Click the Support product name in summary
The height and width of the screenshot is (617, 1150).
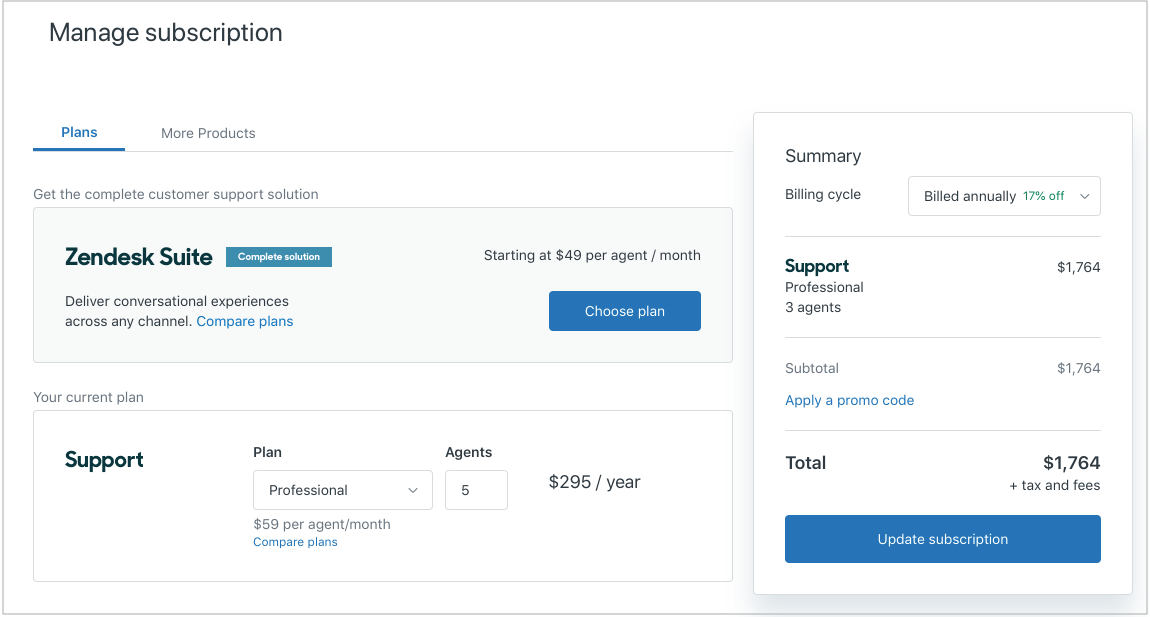click(x=816, y=266)
